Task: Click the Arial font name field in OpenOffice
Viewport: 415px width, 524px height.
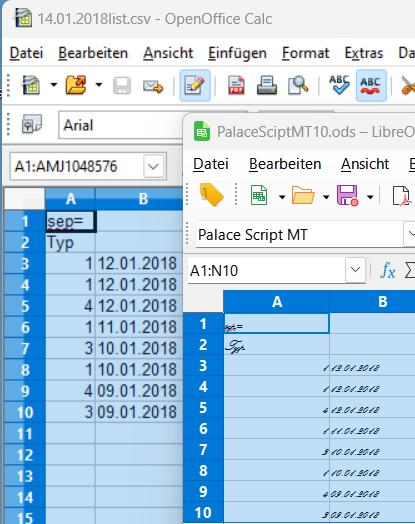Action: [121, 125]
